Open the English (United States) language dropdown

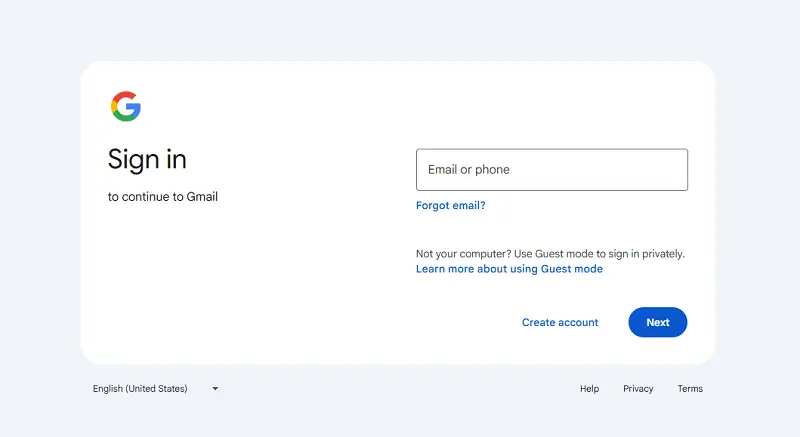[x=156, y=389]
